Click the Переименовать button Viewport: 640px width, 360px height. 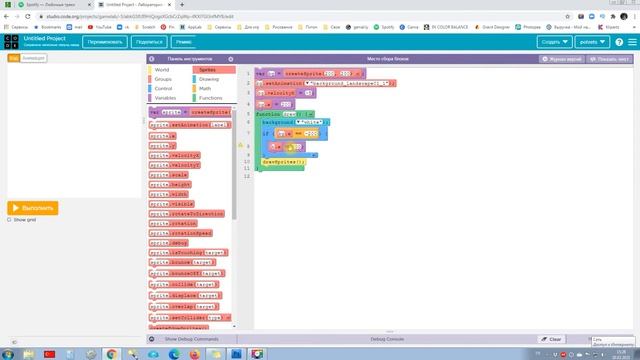104,42
